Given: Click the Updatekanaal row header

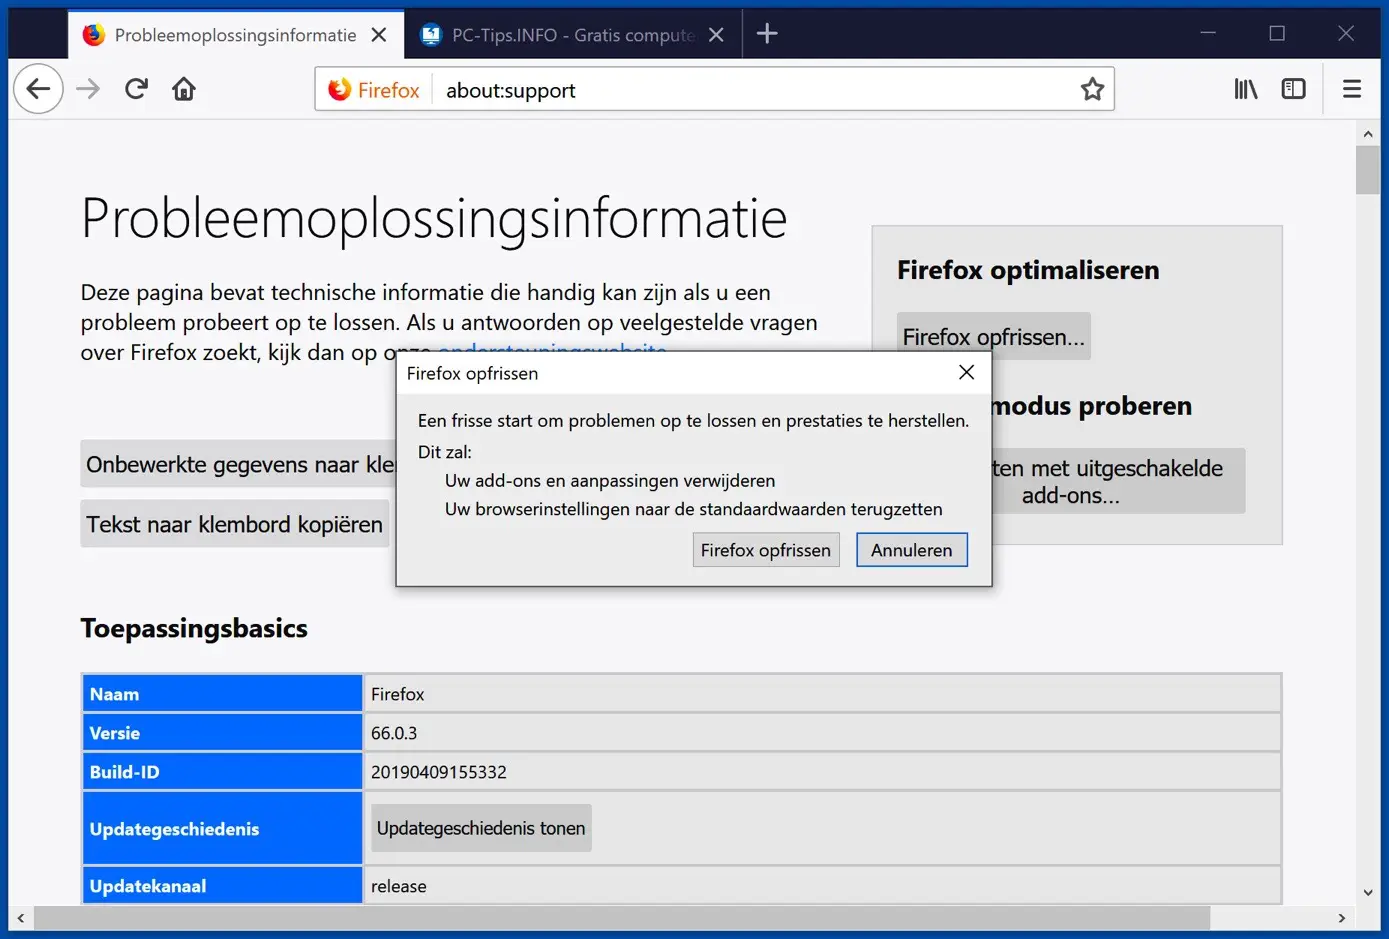Looking at the screenshot, I should [222, 885].
